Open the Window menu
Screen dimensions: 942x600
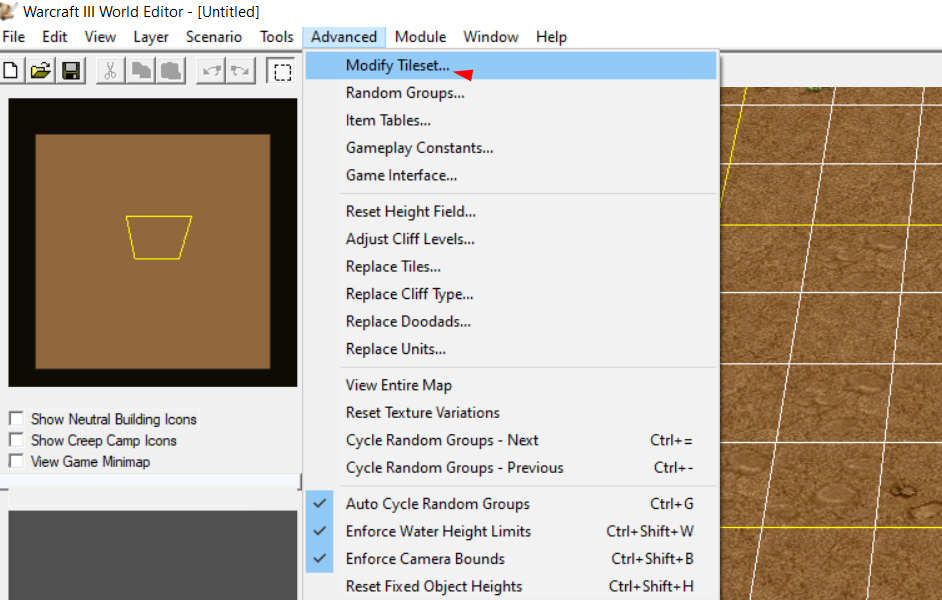491,37
